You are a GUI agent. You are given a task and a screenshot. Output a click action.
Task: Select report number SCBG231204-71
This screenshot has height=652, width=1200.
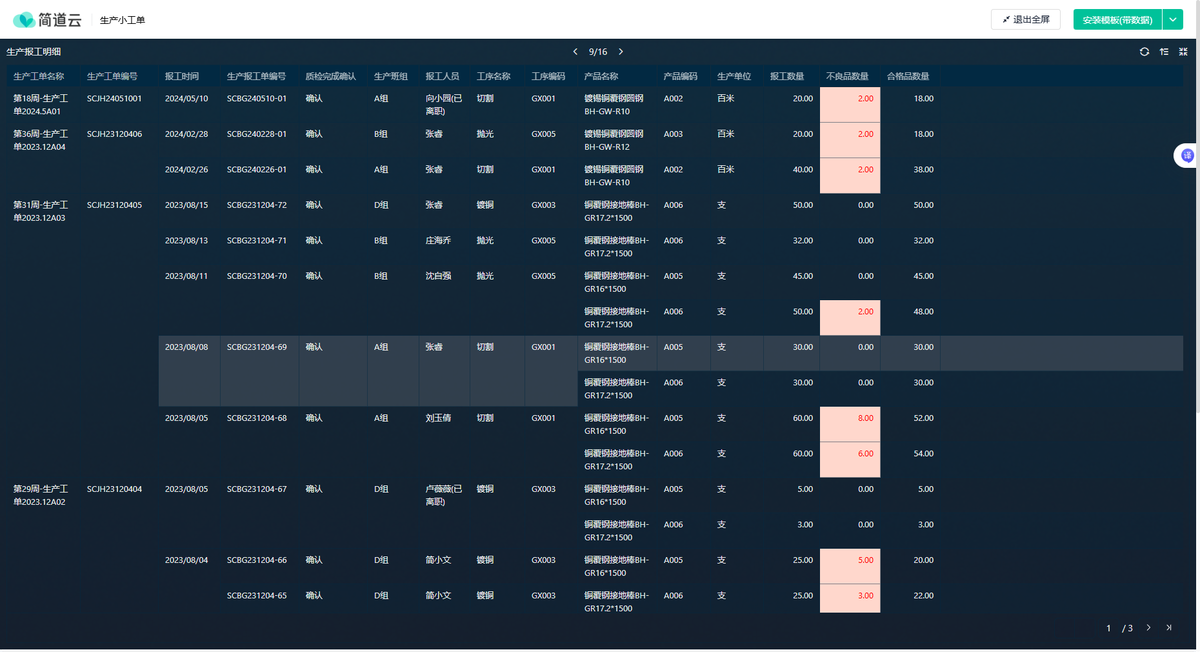(x=257, y=240)
